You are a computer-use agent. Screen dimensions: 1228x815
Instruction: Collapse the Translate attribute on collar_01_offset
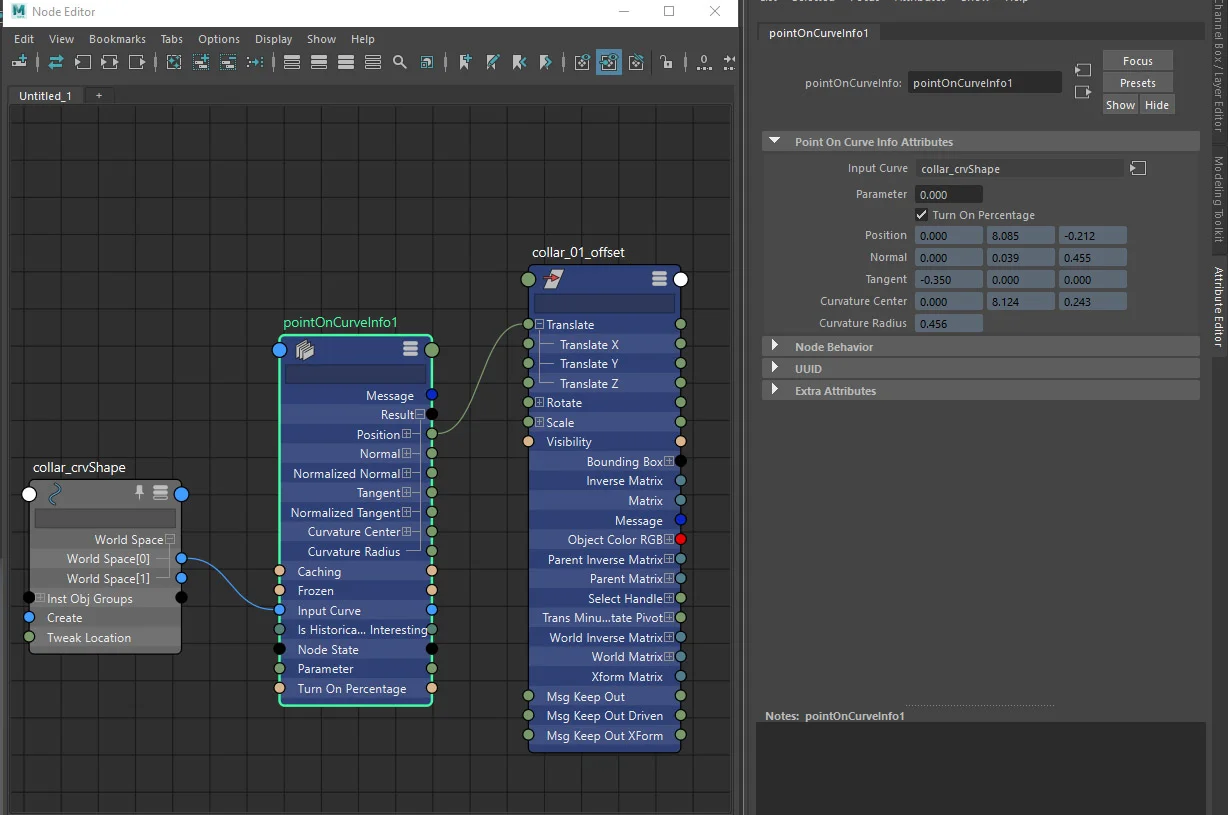(539, 324)
